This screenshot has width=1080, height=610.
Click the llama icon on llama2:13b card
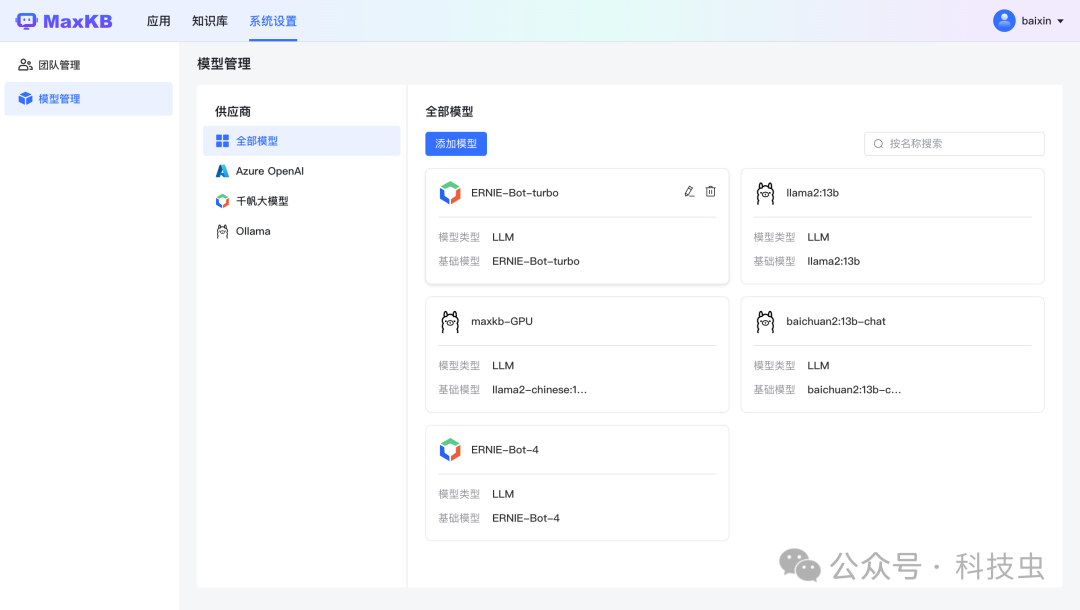[x=765, y=193]
